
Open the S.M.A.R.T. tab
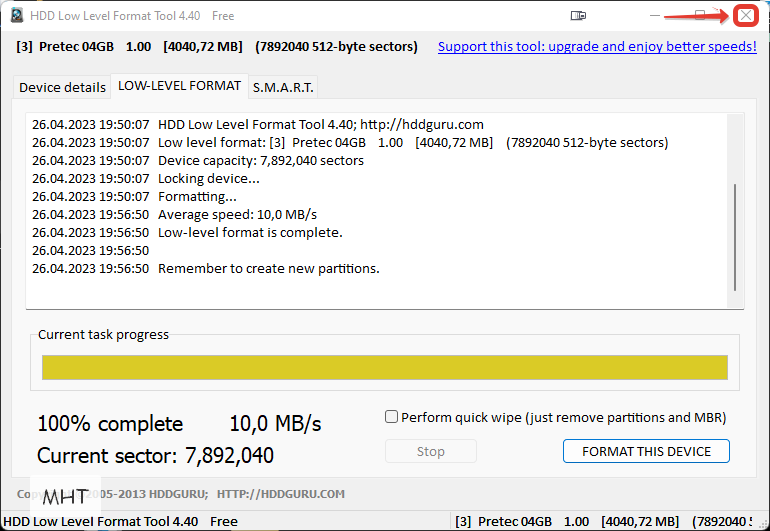[x=283, y=87]
